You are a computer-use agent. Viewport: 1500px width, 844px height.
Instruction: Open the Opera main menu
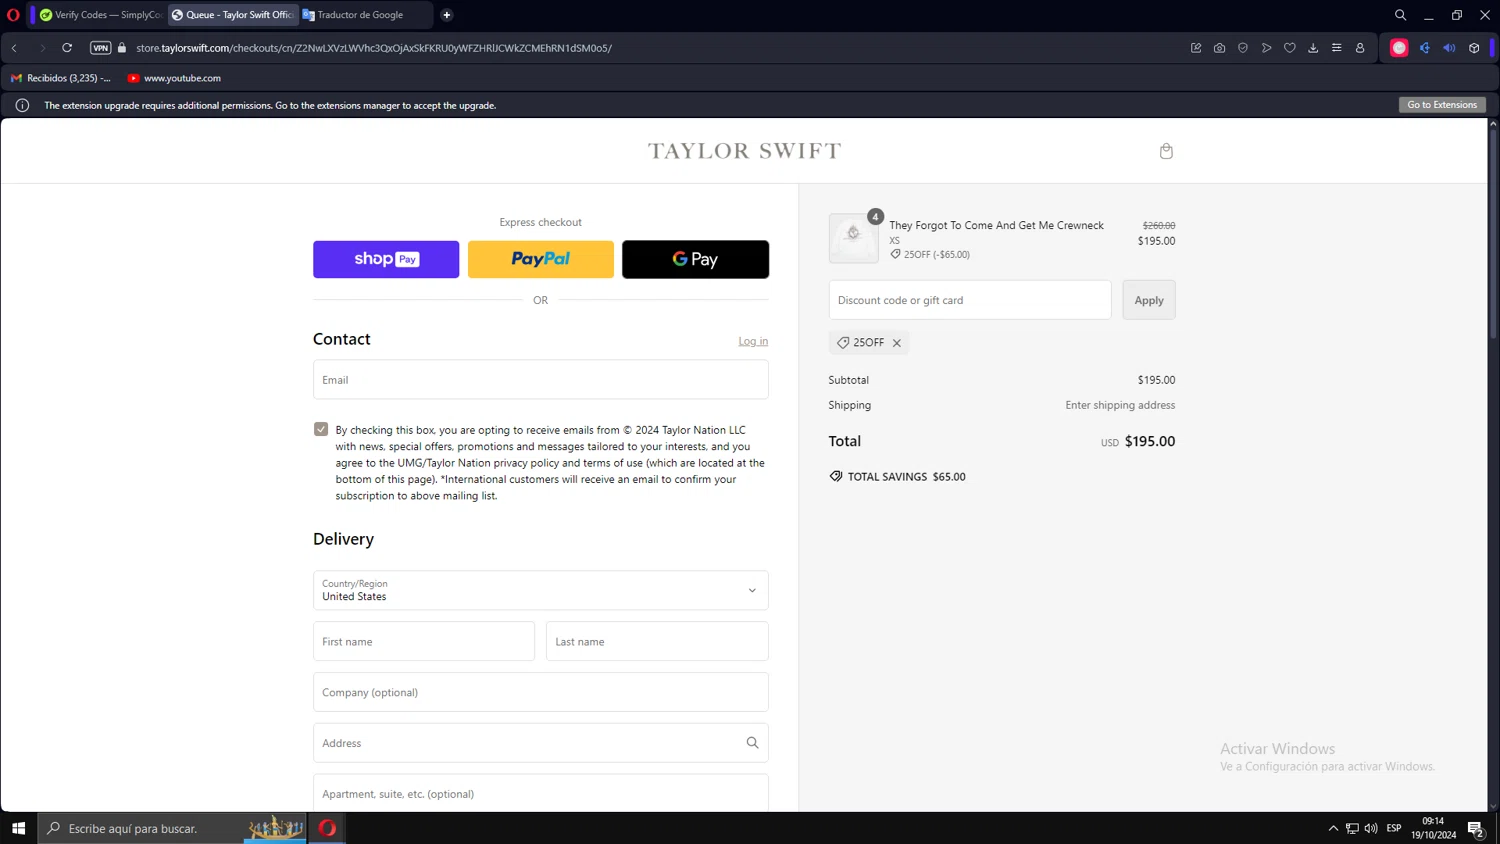[13, 15]
